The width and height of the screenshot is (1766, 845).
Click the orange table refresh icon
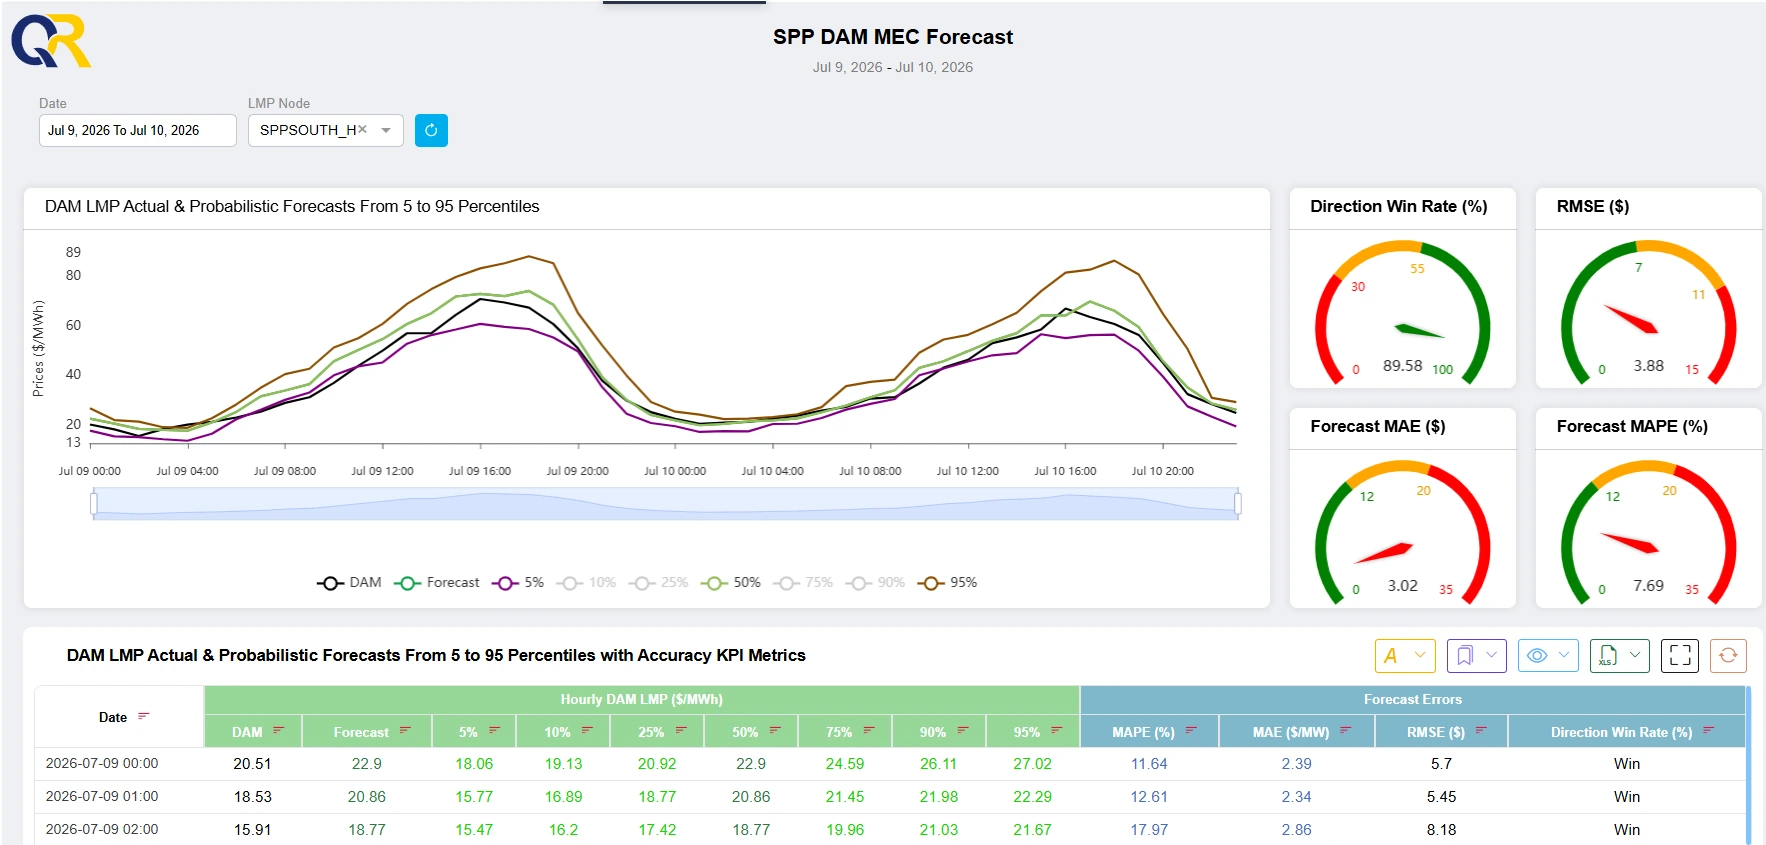click(1728, 656)
